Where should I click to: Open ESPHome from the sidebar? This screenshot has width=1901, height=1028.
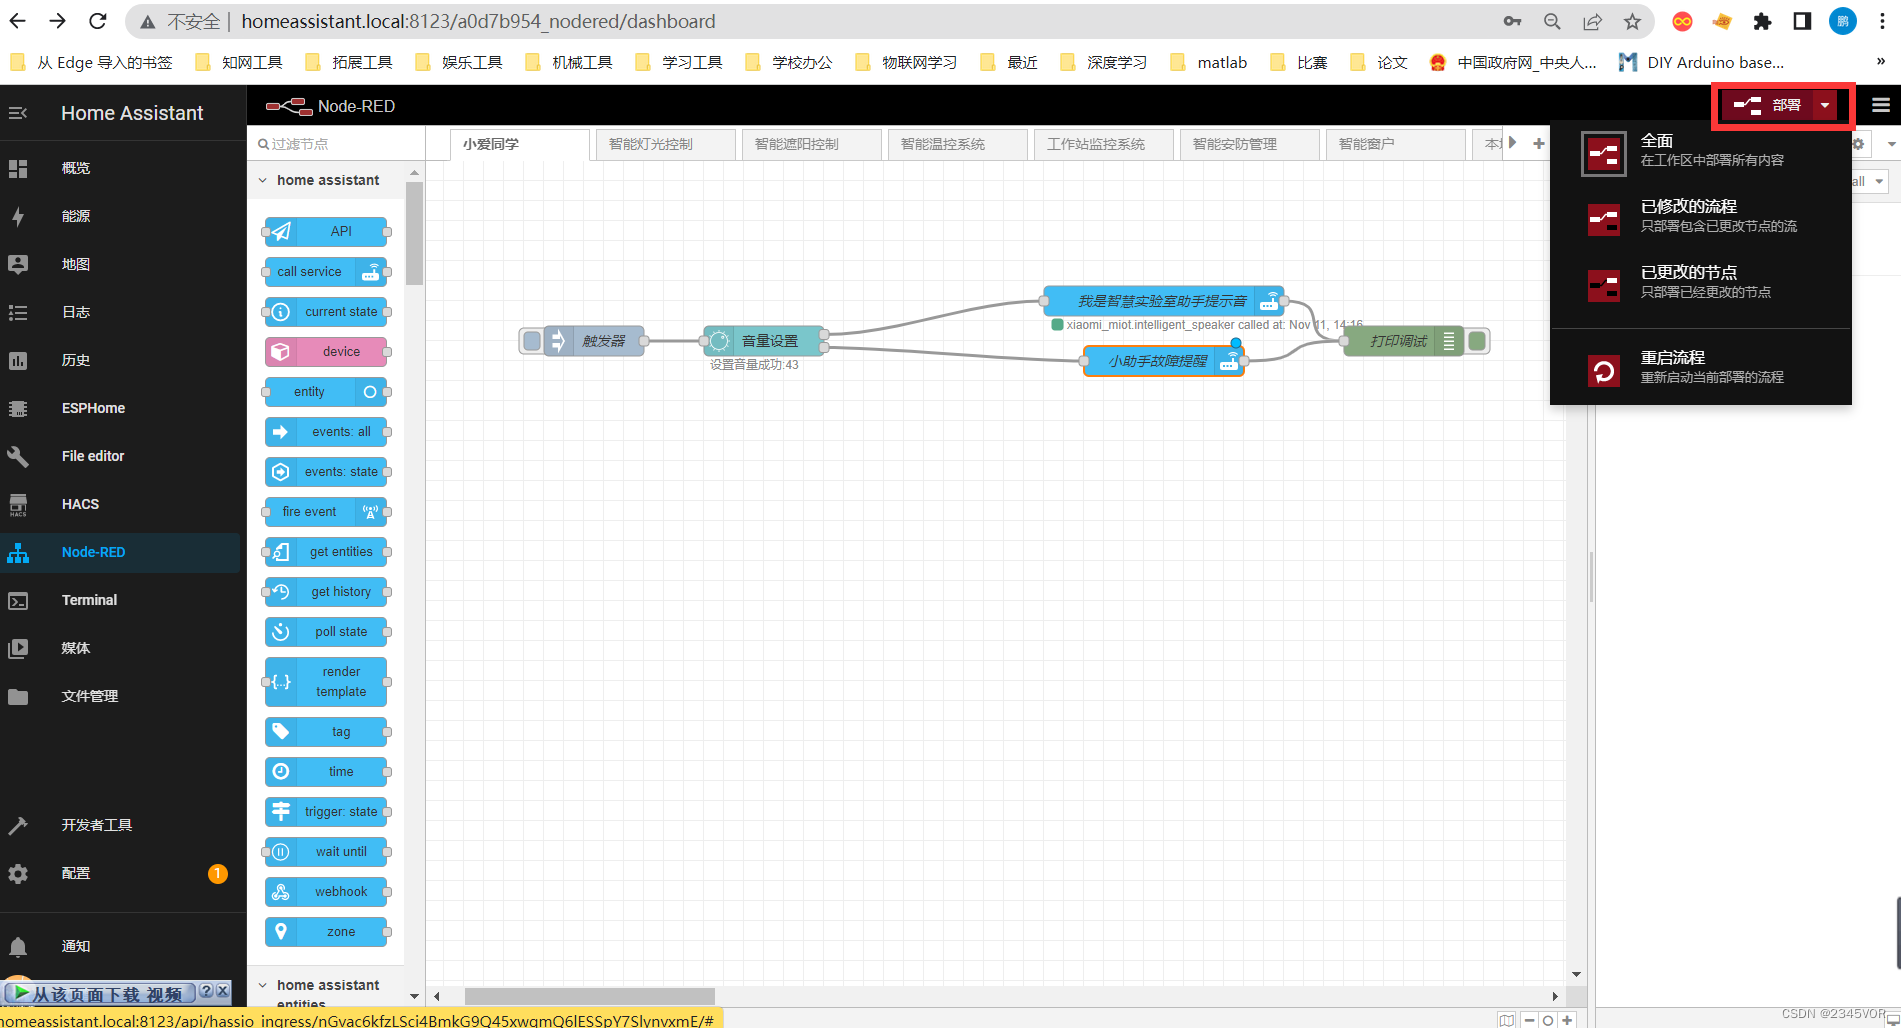[120, 408]
